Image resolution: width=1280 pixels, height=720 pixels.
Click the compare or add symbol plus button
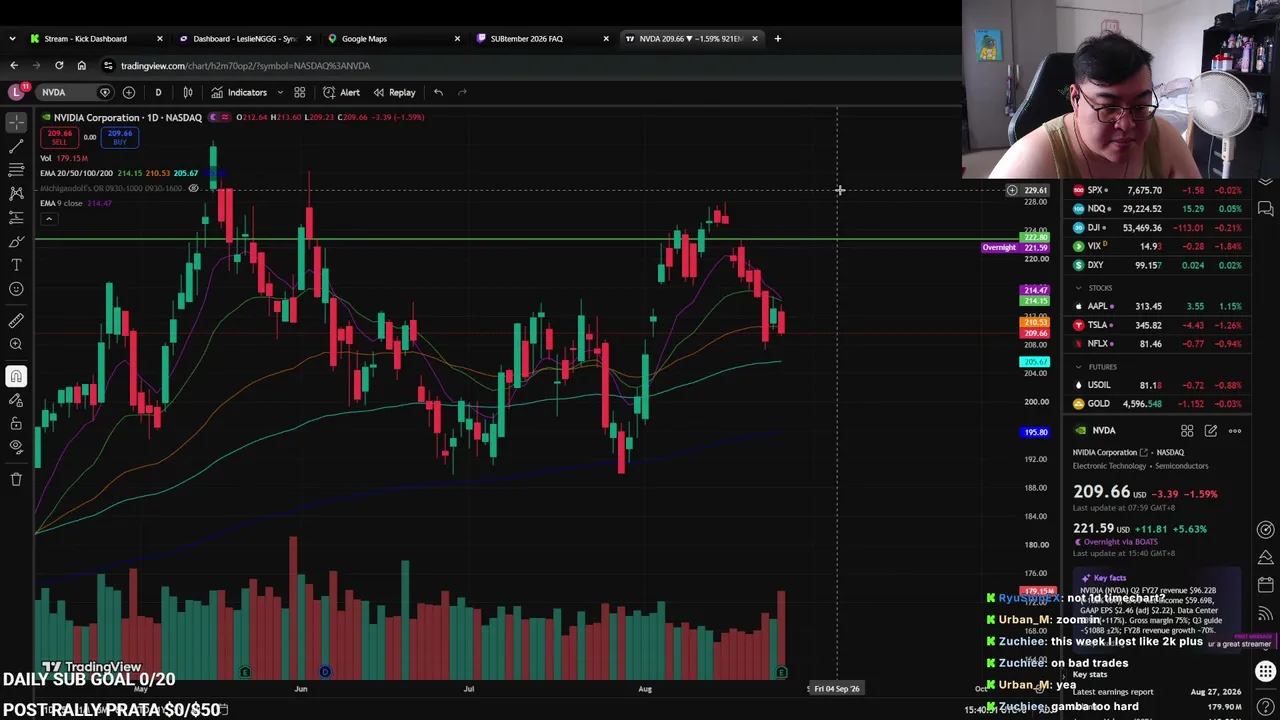129,92
